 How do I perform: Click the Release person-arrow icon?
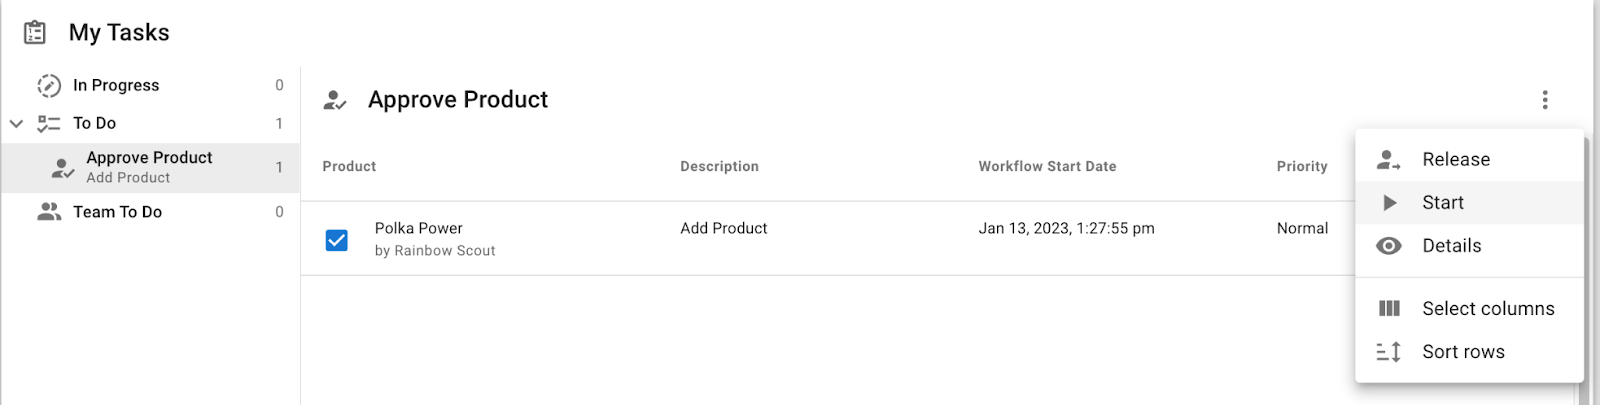click(x=1389, y=159)
